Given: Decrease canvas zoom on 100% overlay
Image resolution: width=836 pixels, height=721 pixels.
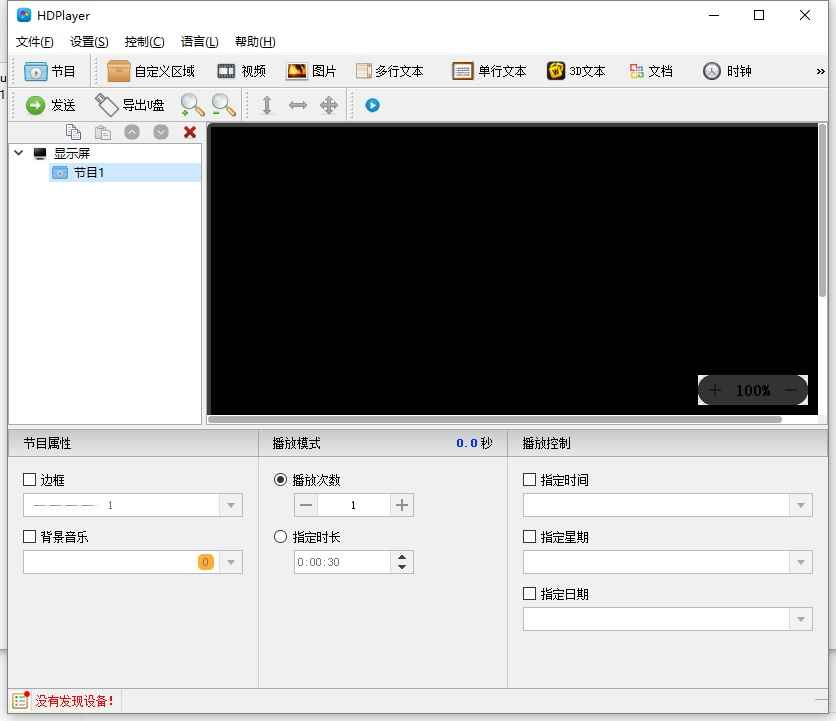Looking at the screenshot, I should tap(791, 390).
